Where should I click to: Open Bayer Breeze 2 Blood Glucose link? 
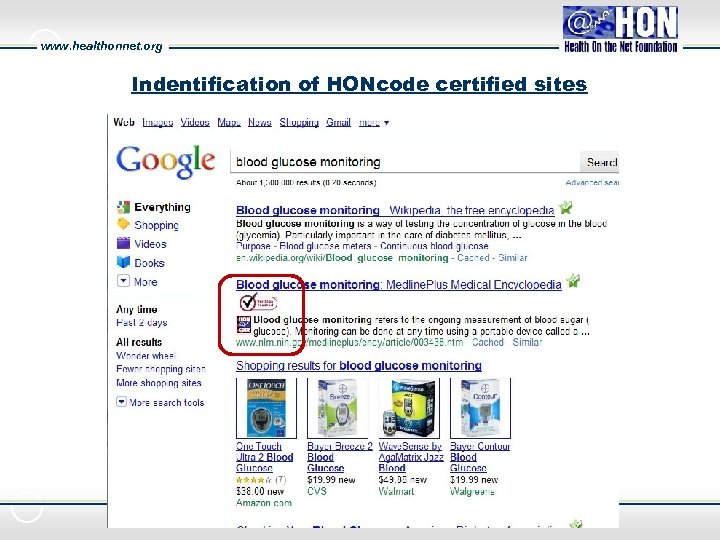[340, 457]
